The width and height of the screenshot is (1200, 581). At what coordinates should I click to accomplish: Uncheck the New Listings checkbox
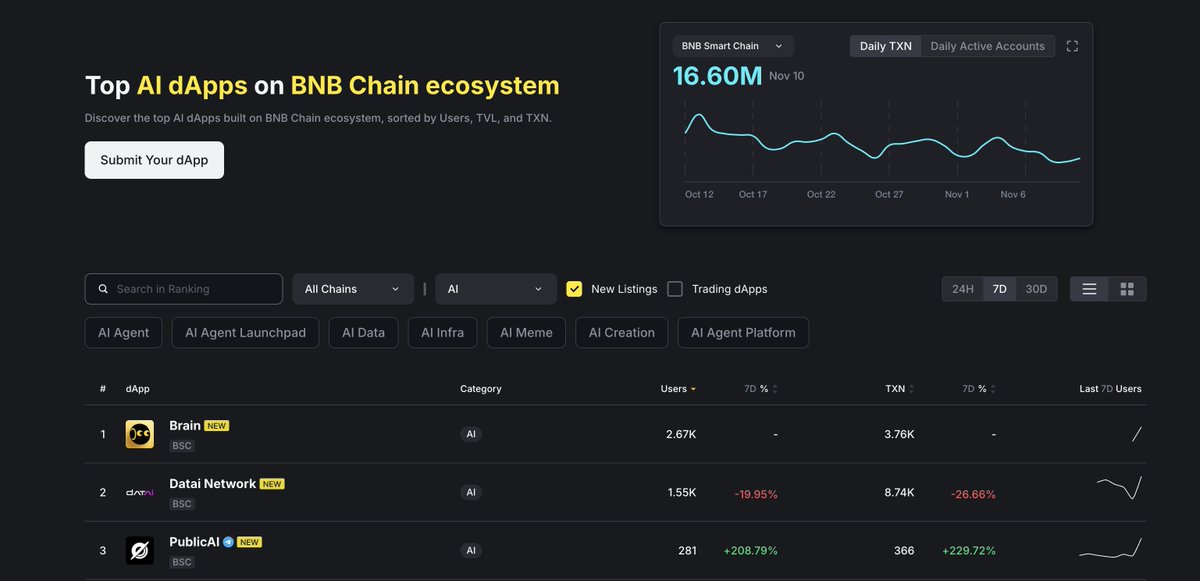pos(574,288)
